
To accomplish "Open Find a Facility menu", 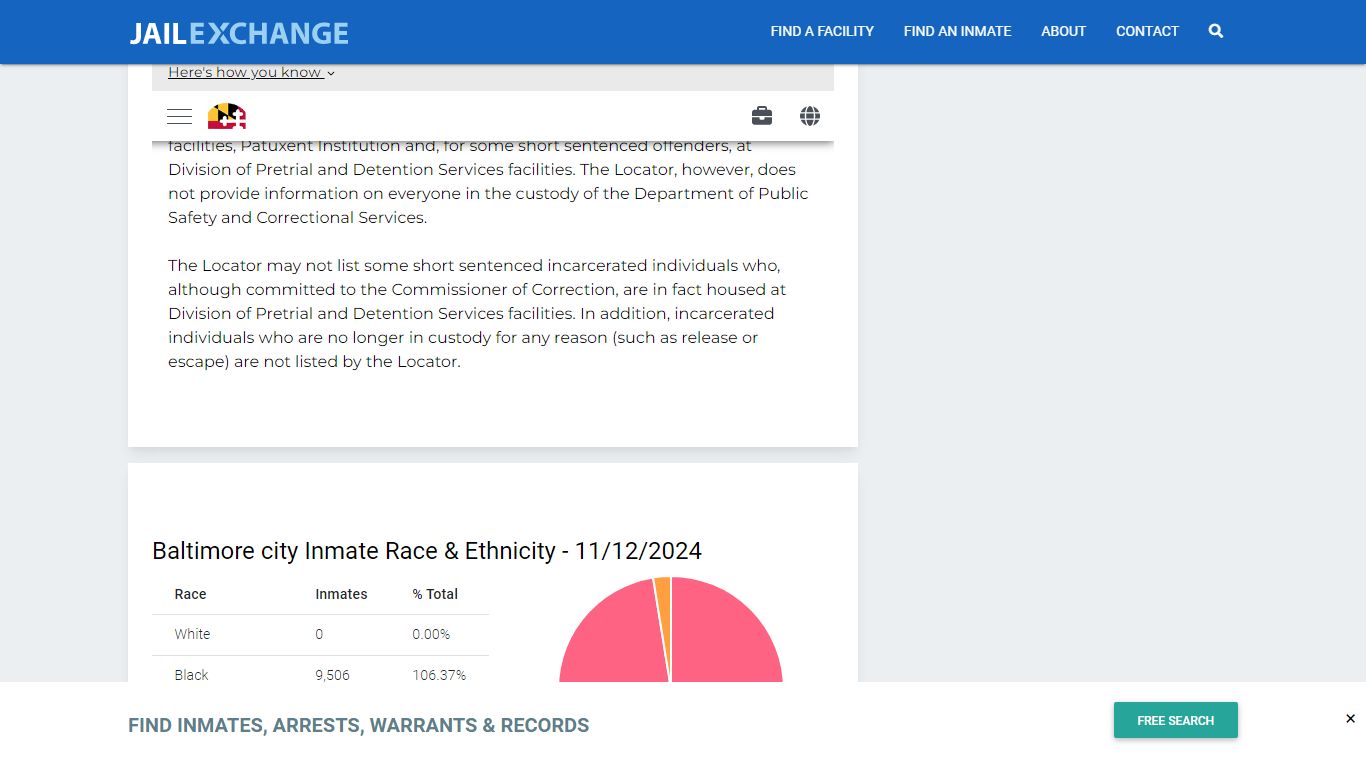I will 822,31.
